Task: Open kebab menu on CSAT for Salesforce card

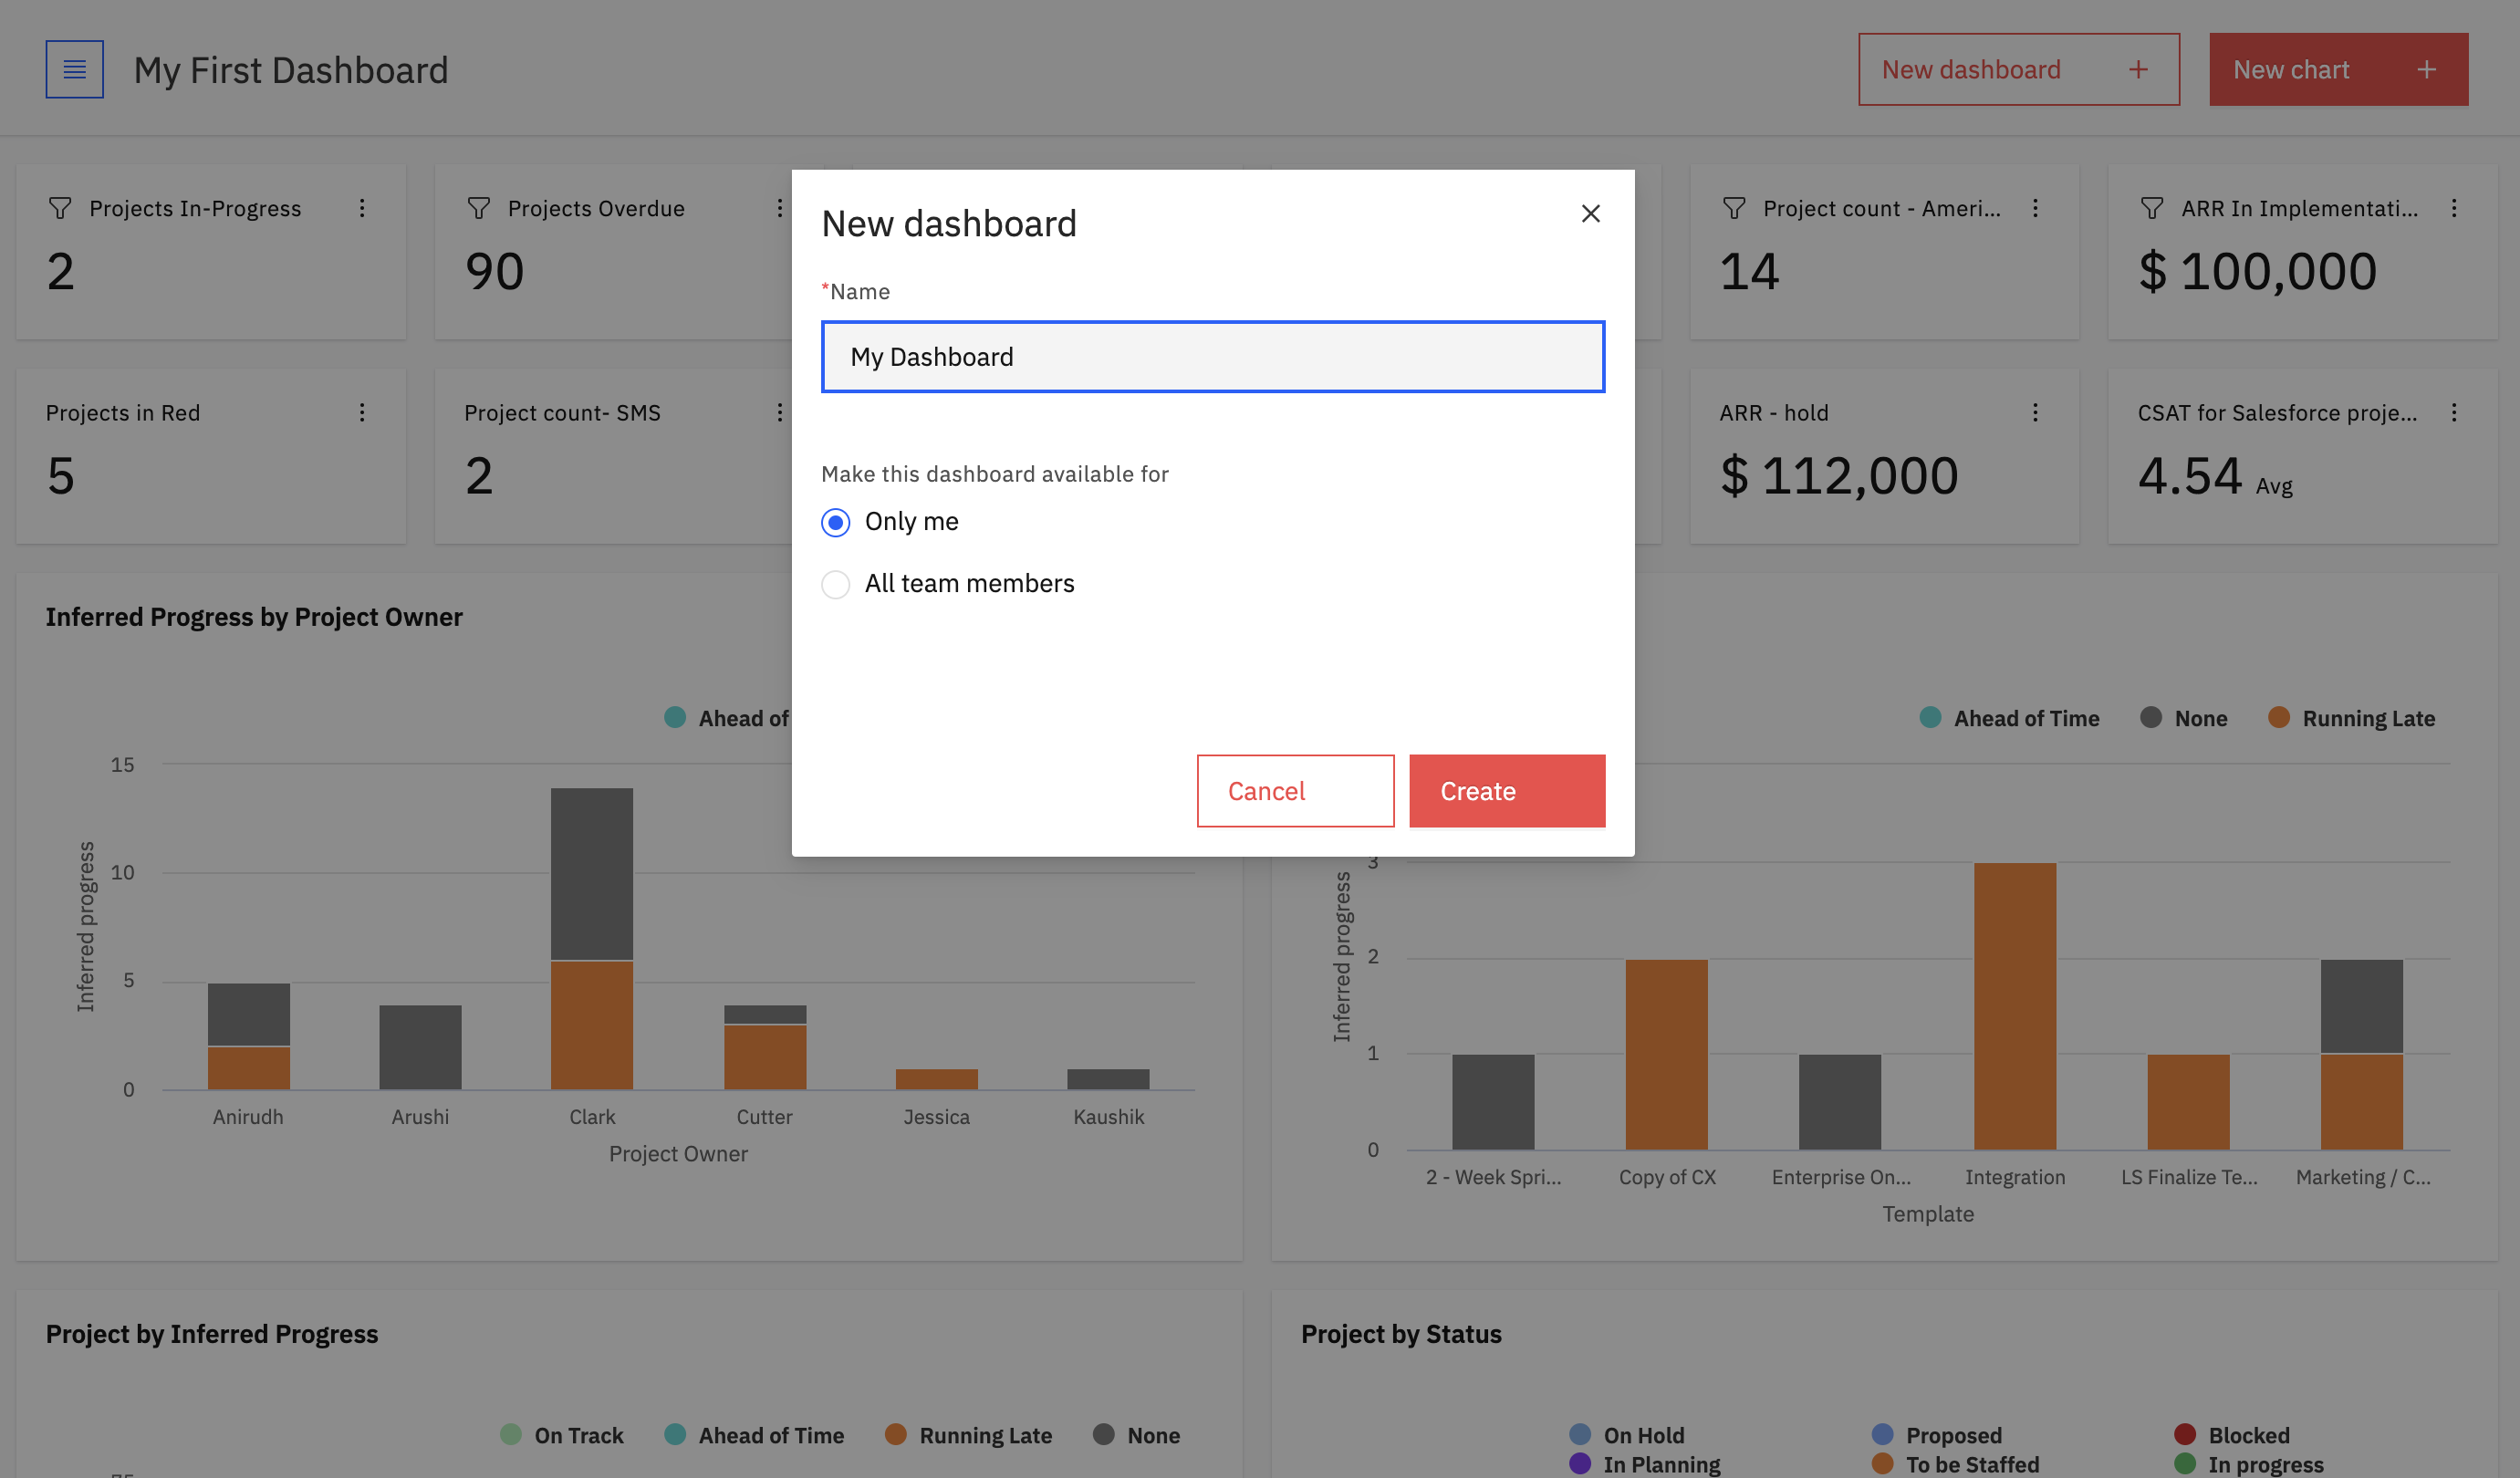Action: 2454,412
